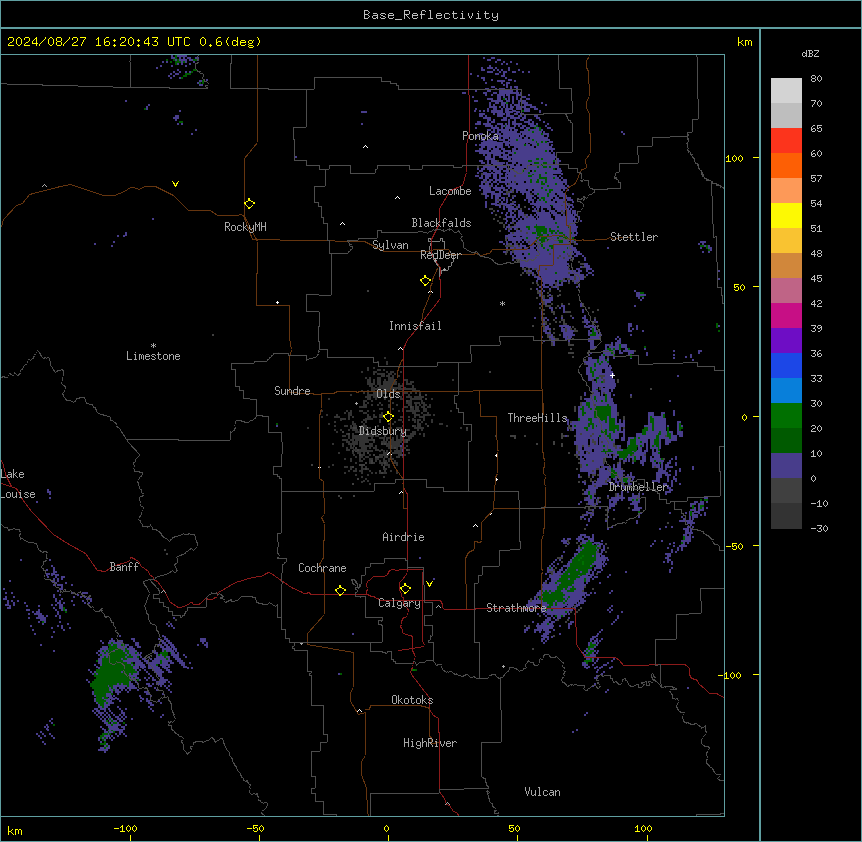The height and width of the screenshot is (842, 862).
Task: Pick the red 65 dBZ legend swatch
Action: pos(786,140)
